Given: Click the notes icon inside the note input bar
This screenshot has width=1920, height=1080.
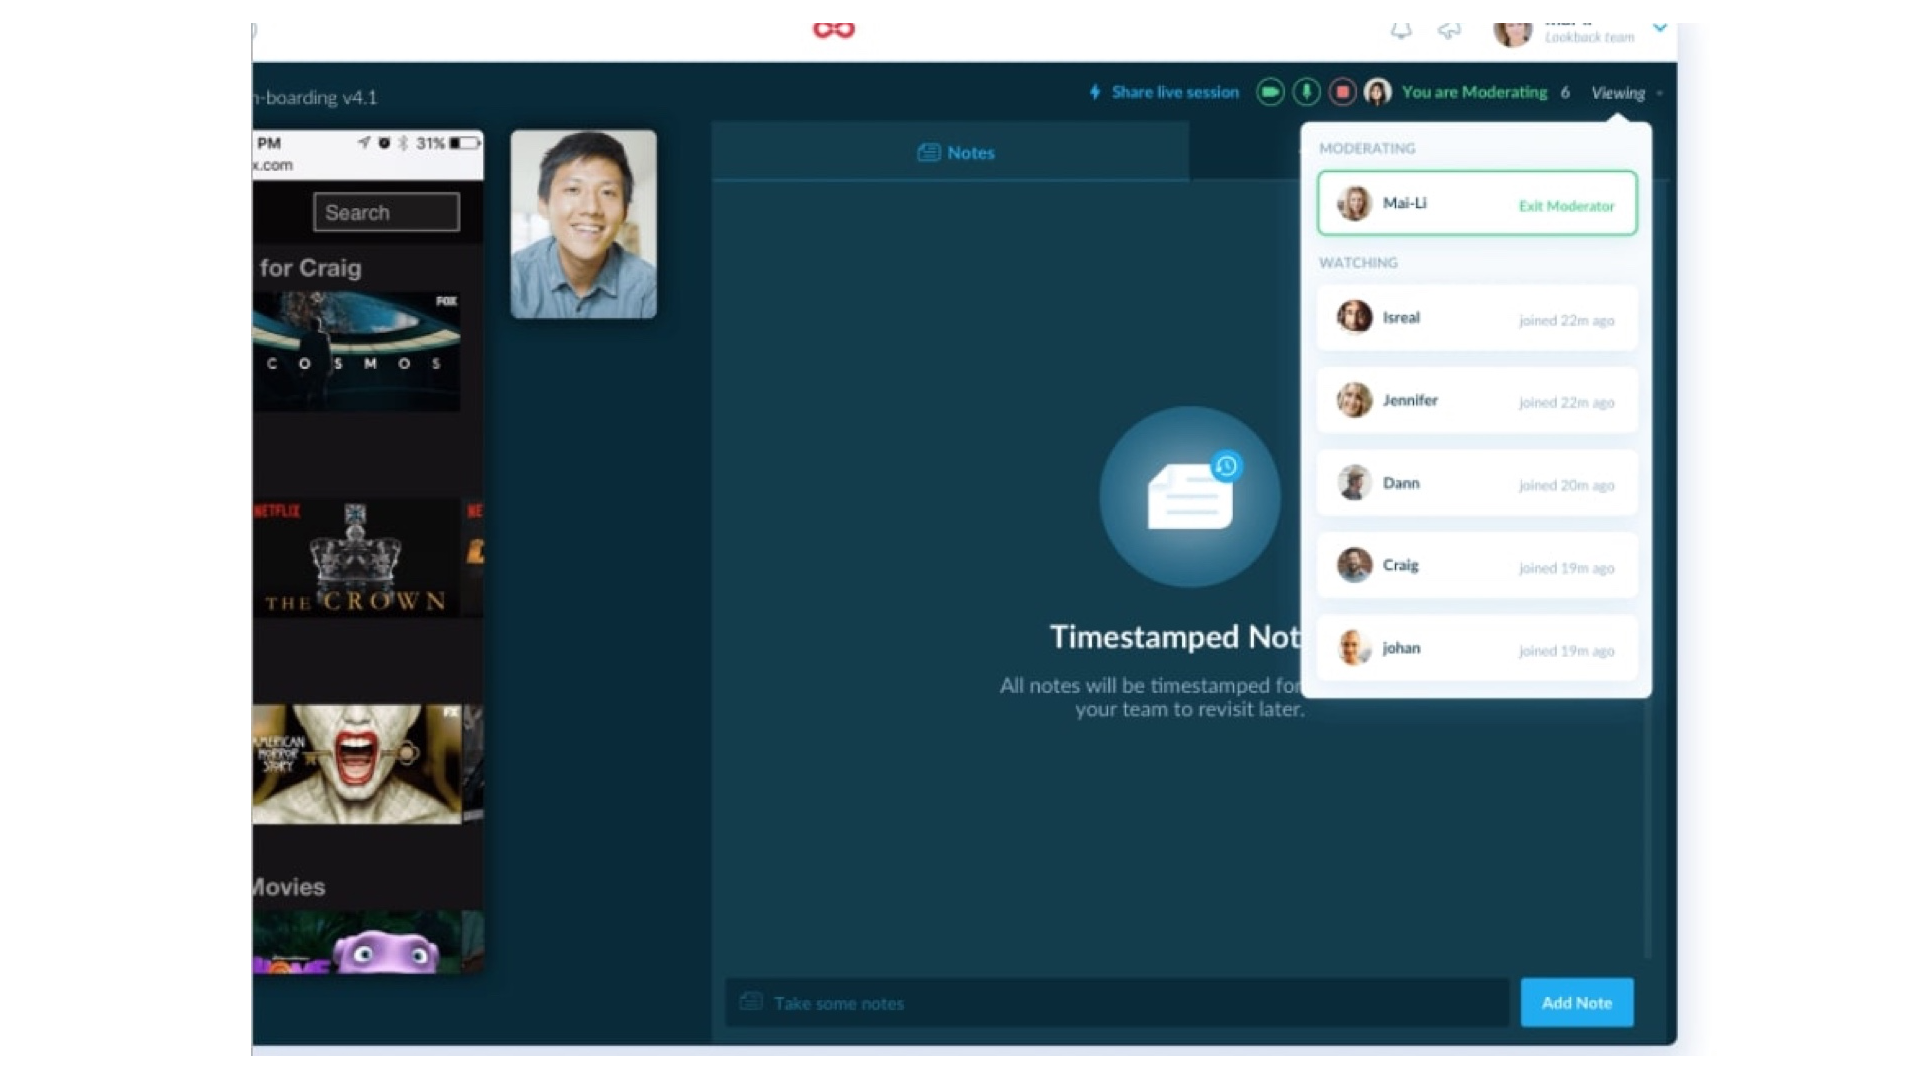Looking at the screenshot, I should (x=751, y=1002).
